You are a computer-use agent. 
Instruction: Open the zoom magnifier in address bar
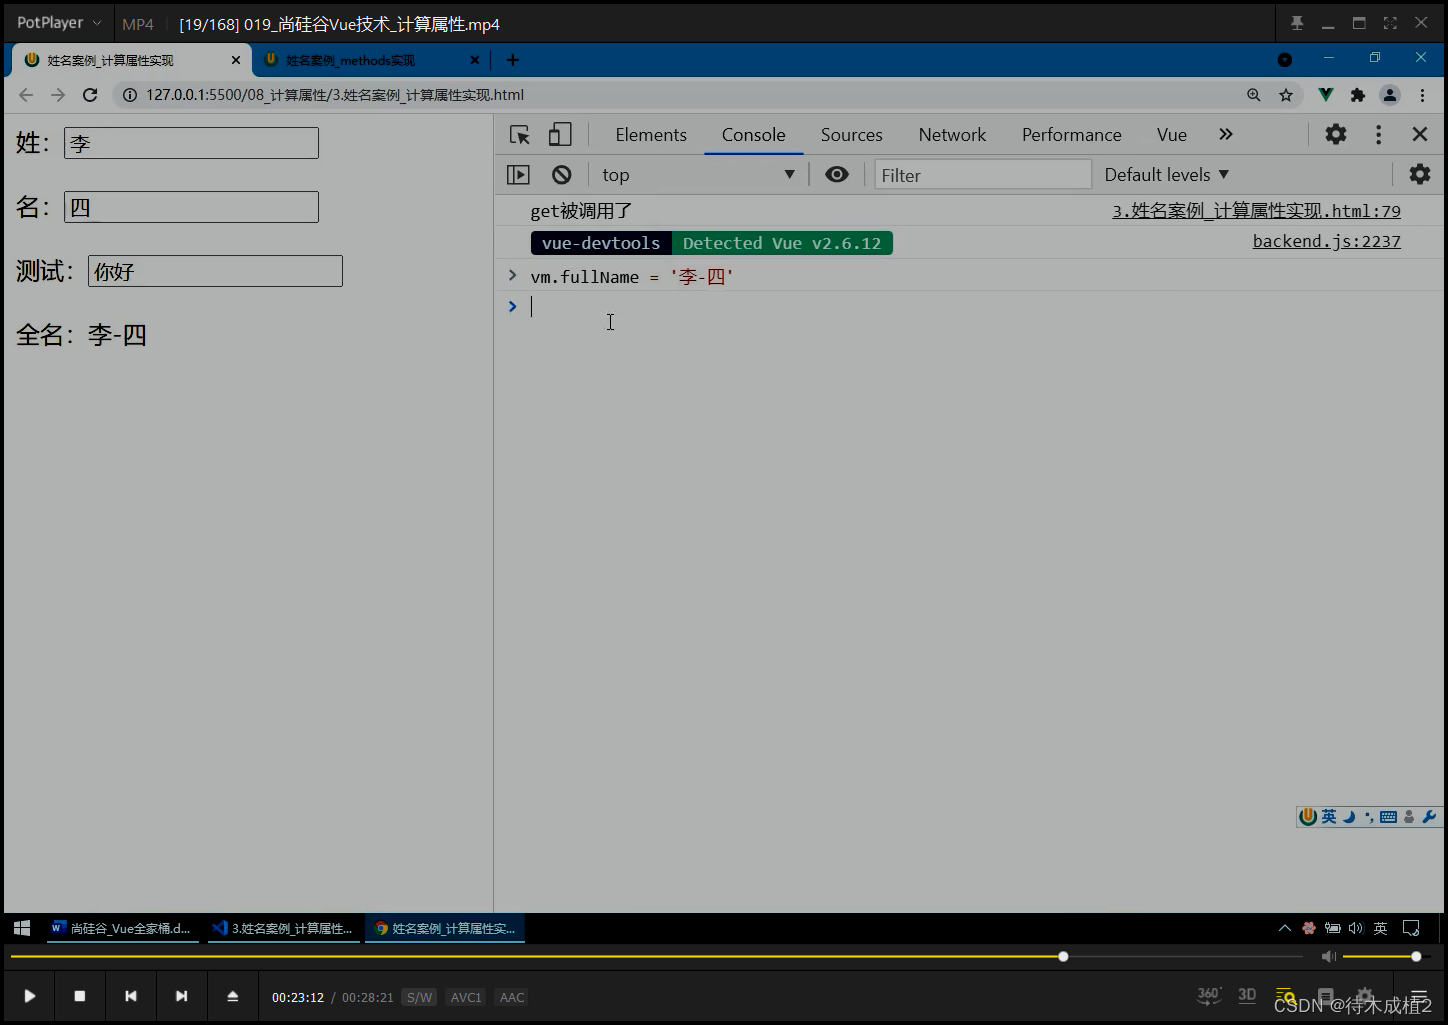tap(1254, 95)
